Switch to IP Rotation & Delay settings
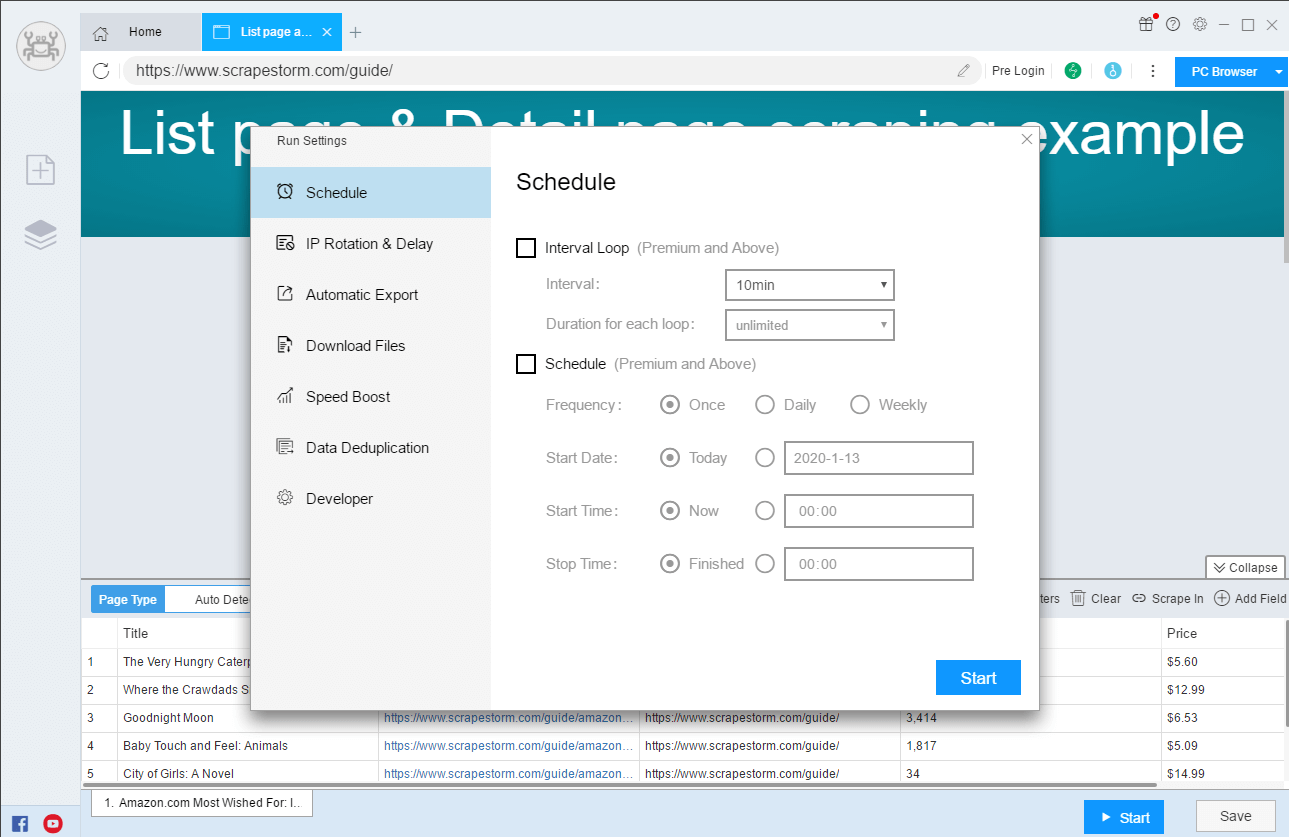 (369, 244)
